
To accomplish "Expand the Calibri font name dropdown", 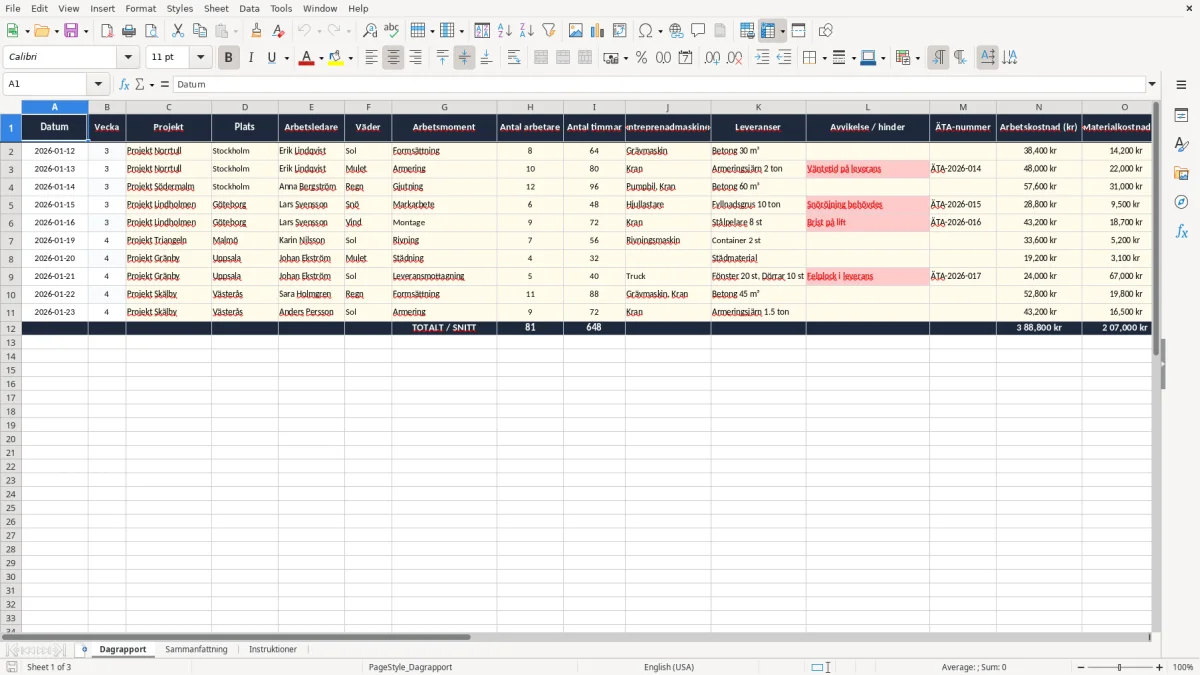I will pos(128,58).
